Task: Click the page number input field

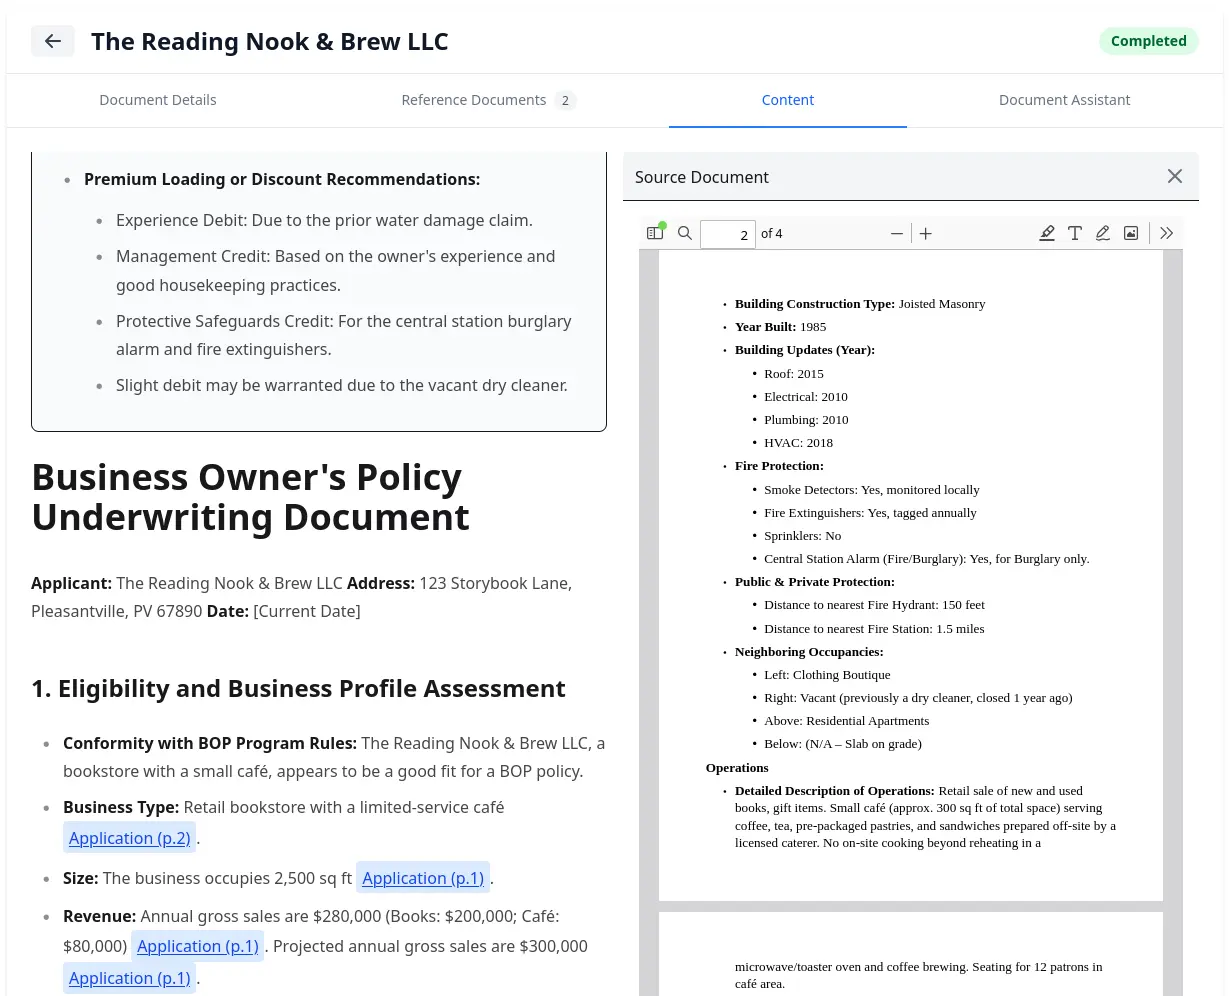Action: 727,234
